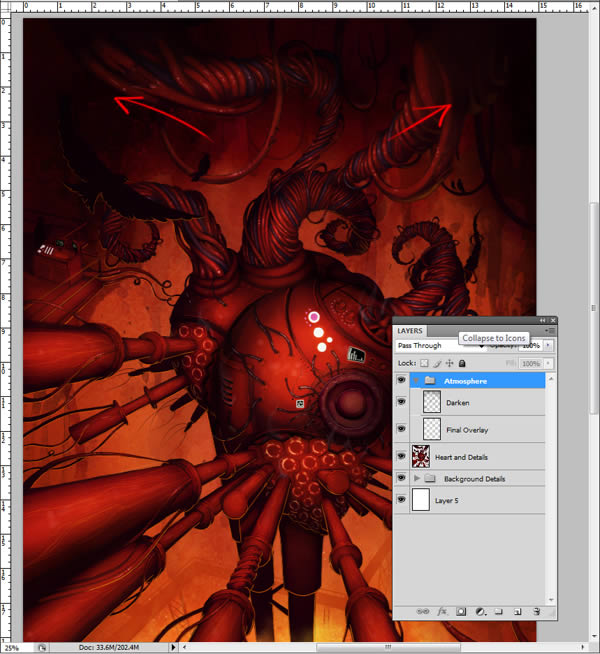
Task: Click the canvas vertical scrollbar thumb
Action: point(594,308)
